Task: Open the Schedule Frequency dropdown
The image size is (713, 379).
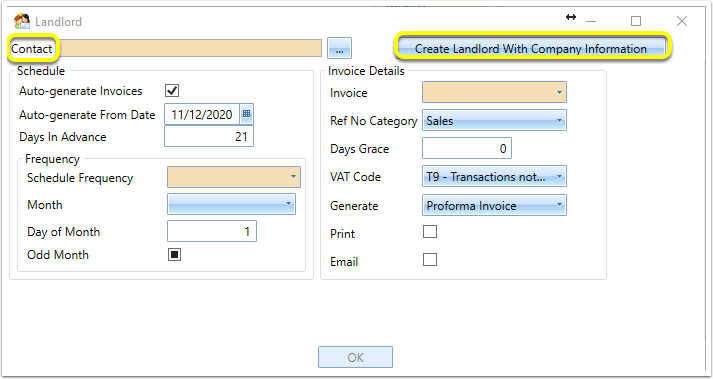Action: point(234,177)
